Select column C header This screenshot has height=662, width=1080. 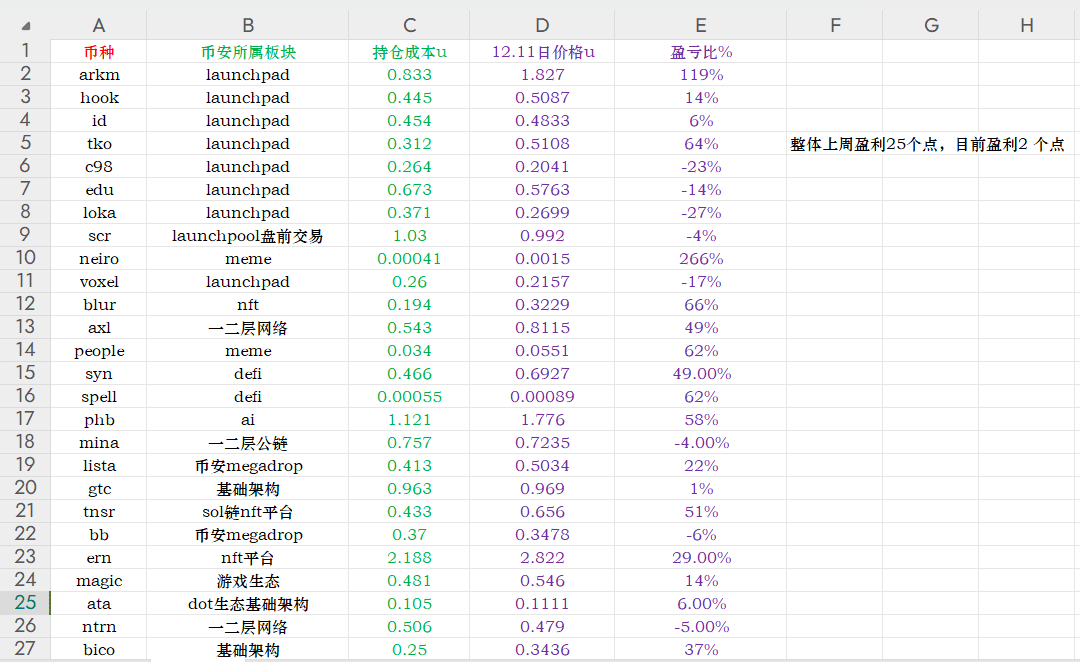pos(409,25)
